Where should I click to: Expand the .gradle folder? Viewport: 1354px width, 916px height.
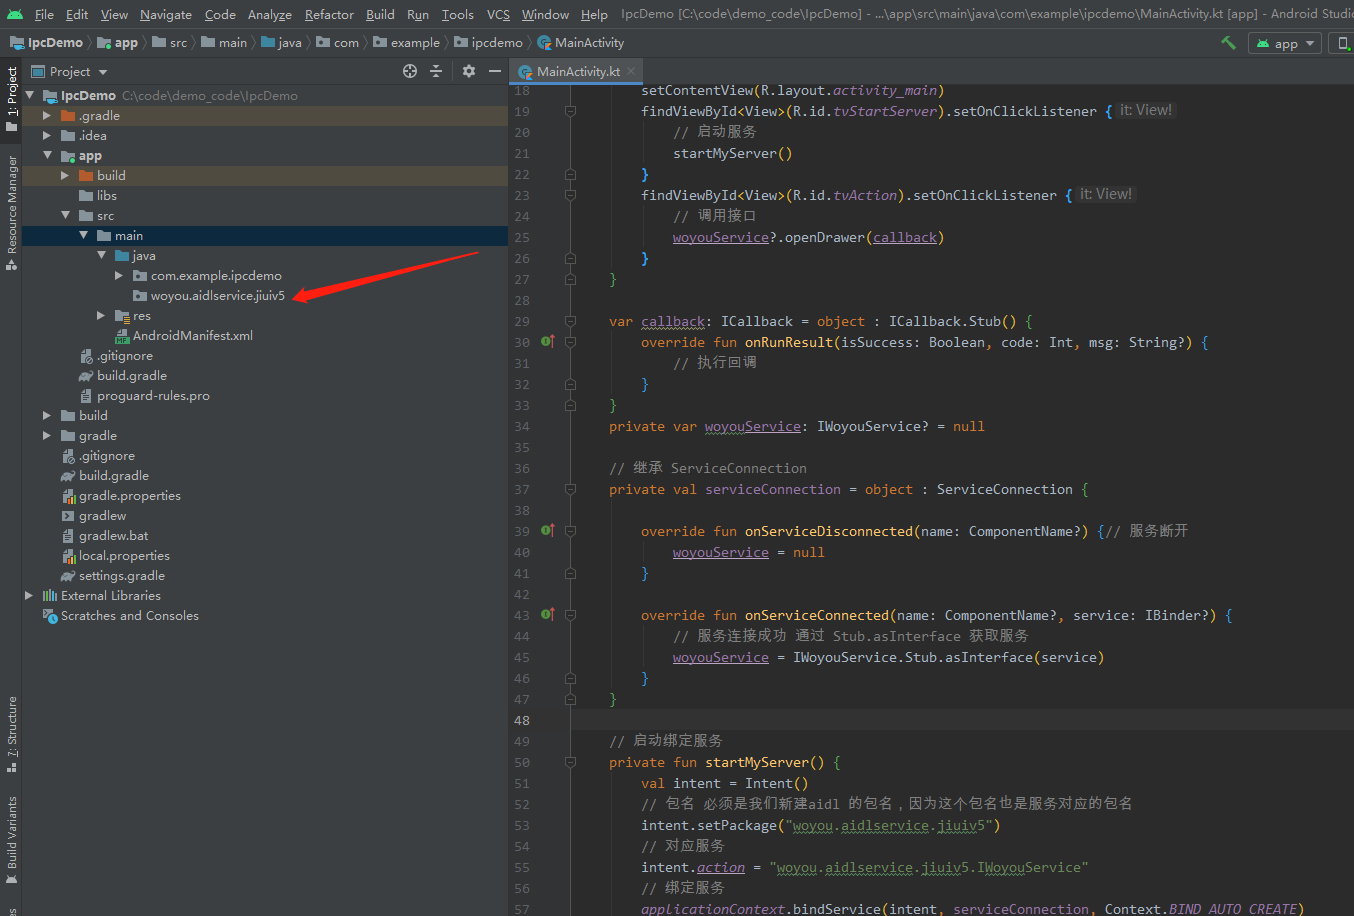click(x=47, y=115)
